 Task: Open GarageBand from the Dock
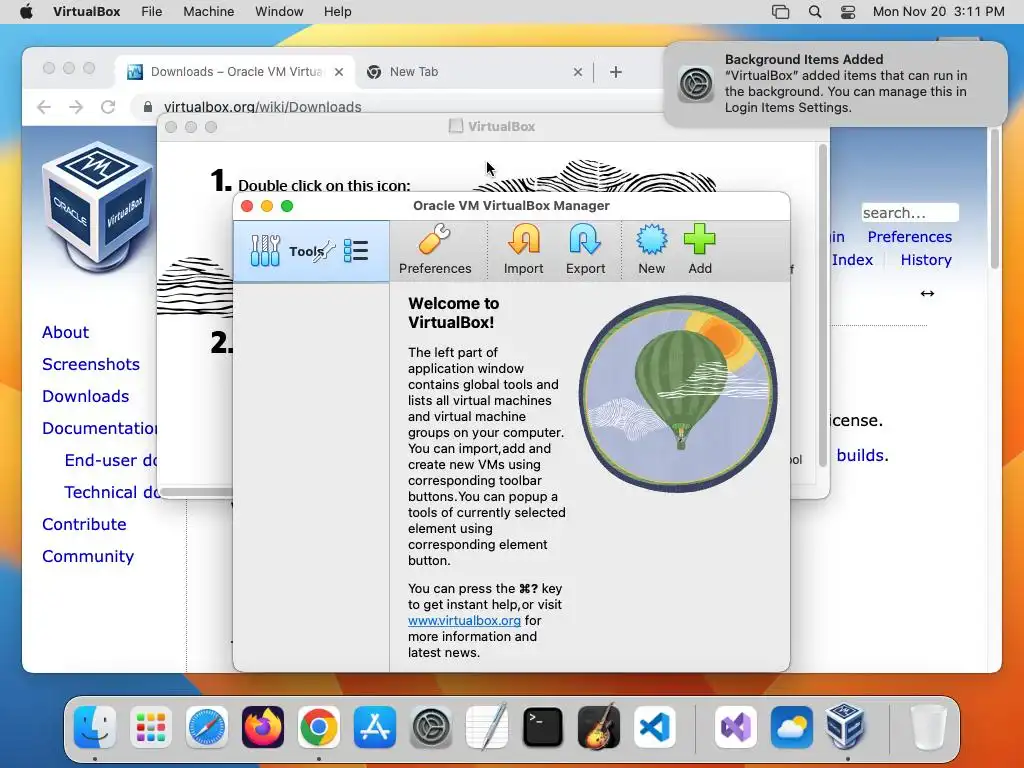pyautogui.click(x=599, y=727)
